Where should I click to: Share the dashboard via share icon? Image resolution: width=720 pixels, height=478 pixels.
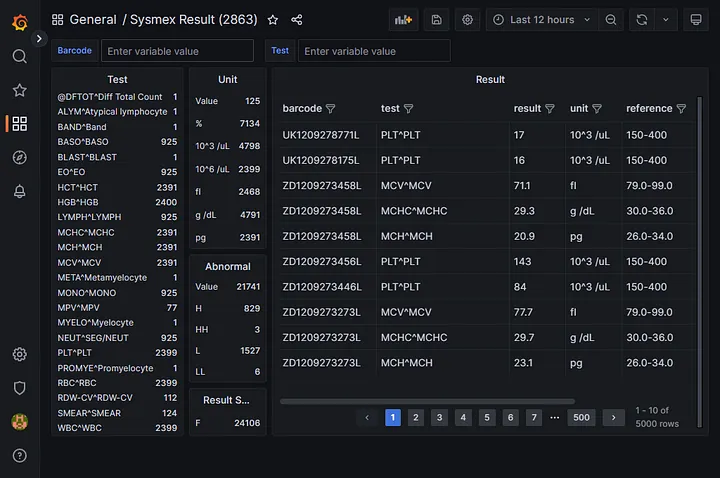pyautogui.click(x=297, y=20)
